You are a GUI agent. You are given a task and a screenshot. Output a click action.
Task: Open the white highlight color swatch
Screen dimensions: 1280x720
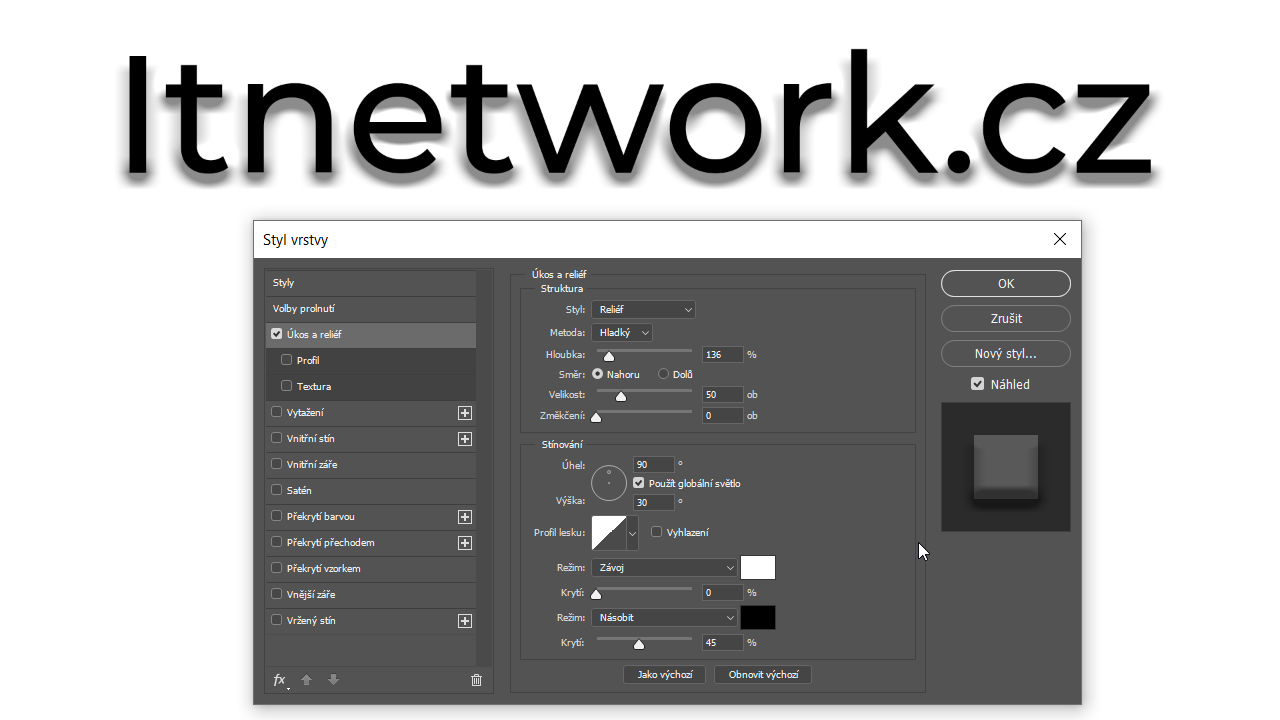[x=758, y=568]
